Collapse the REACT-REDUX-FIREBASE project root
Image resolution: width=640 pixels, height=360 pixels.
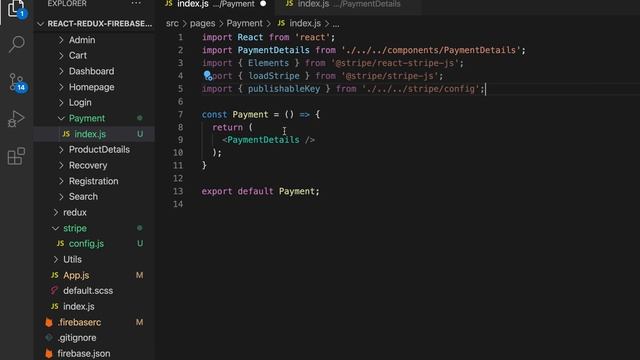[x=40, y=24]
